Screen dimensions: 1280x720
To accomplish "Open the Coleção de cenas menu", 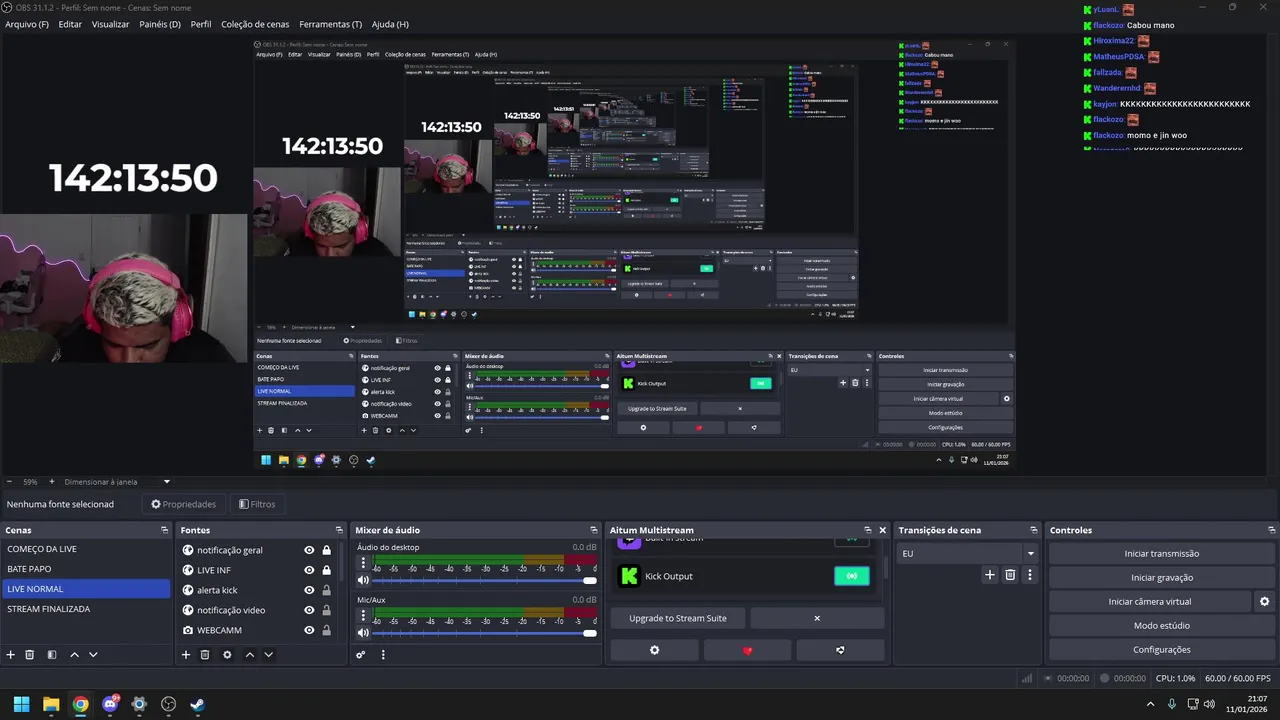I will [255, 24].
